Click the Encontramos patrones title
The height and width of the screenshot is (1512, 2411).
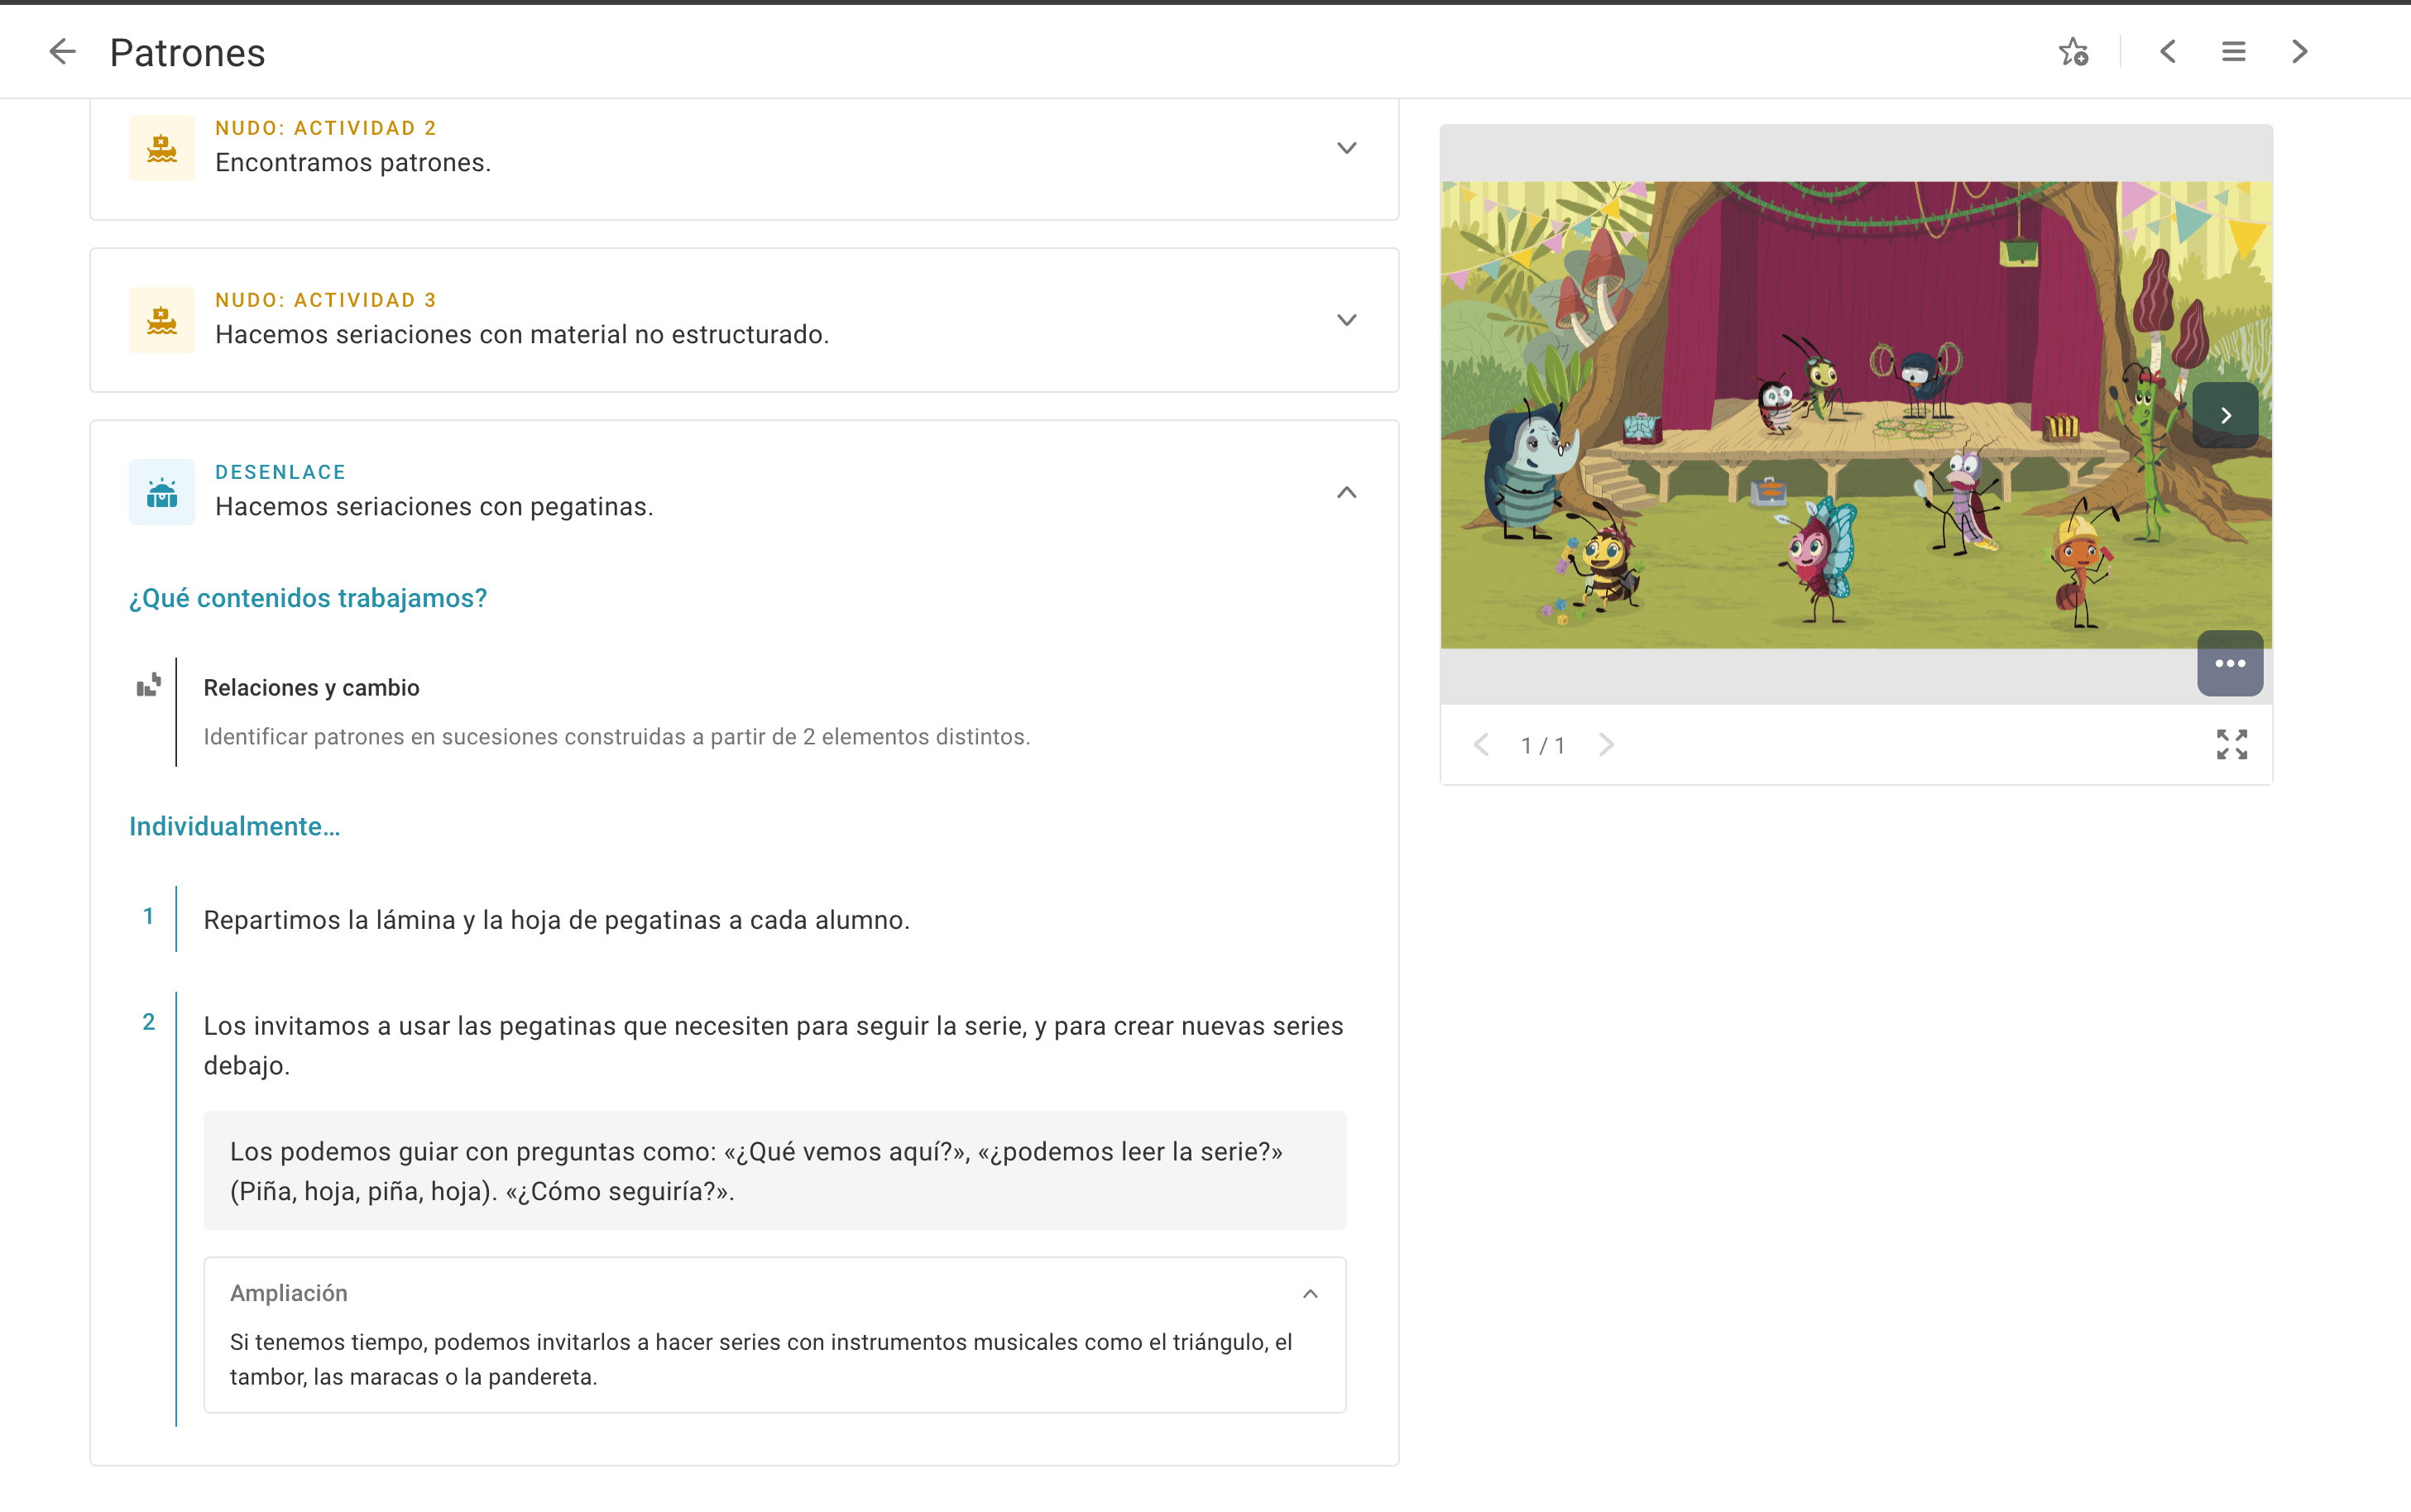pos(353,162)
